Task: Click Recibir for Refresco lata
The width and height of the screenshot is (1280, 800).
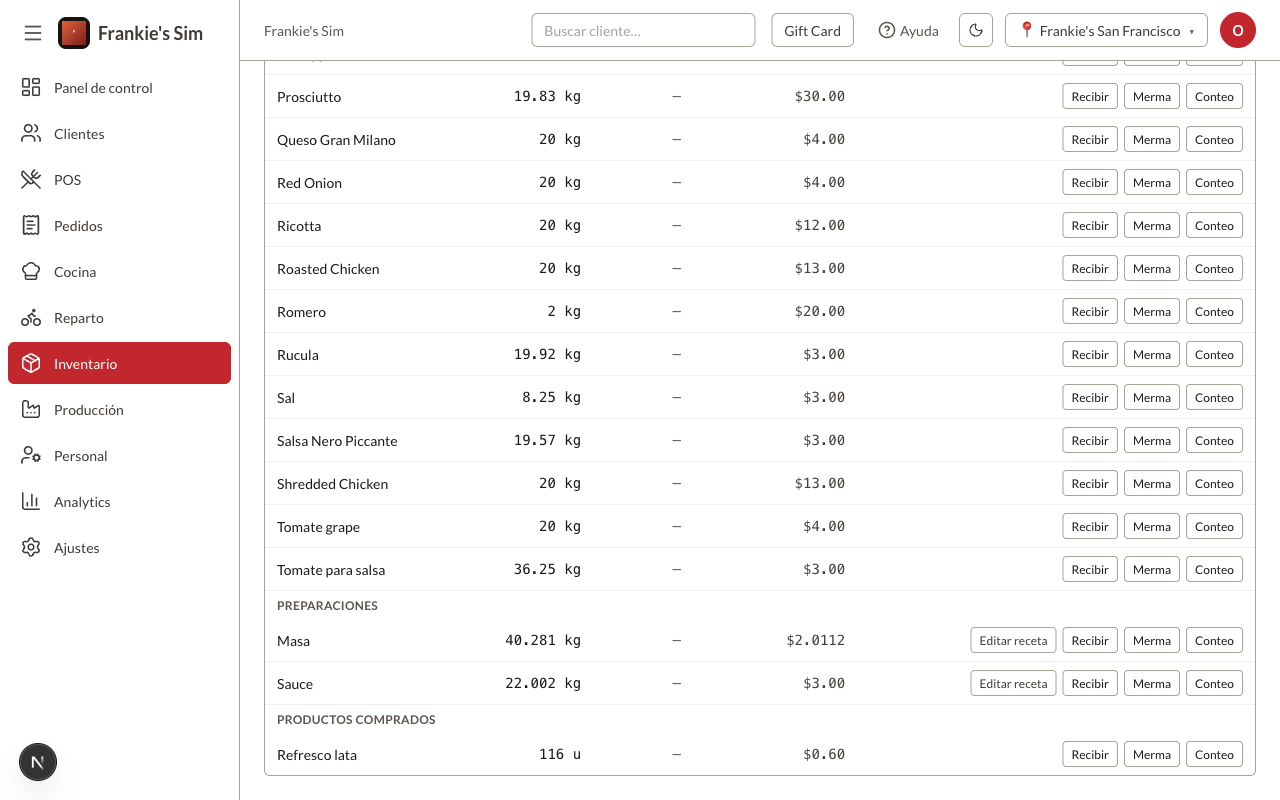Action: (1090, 754)
